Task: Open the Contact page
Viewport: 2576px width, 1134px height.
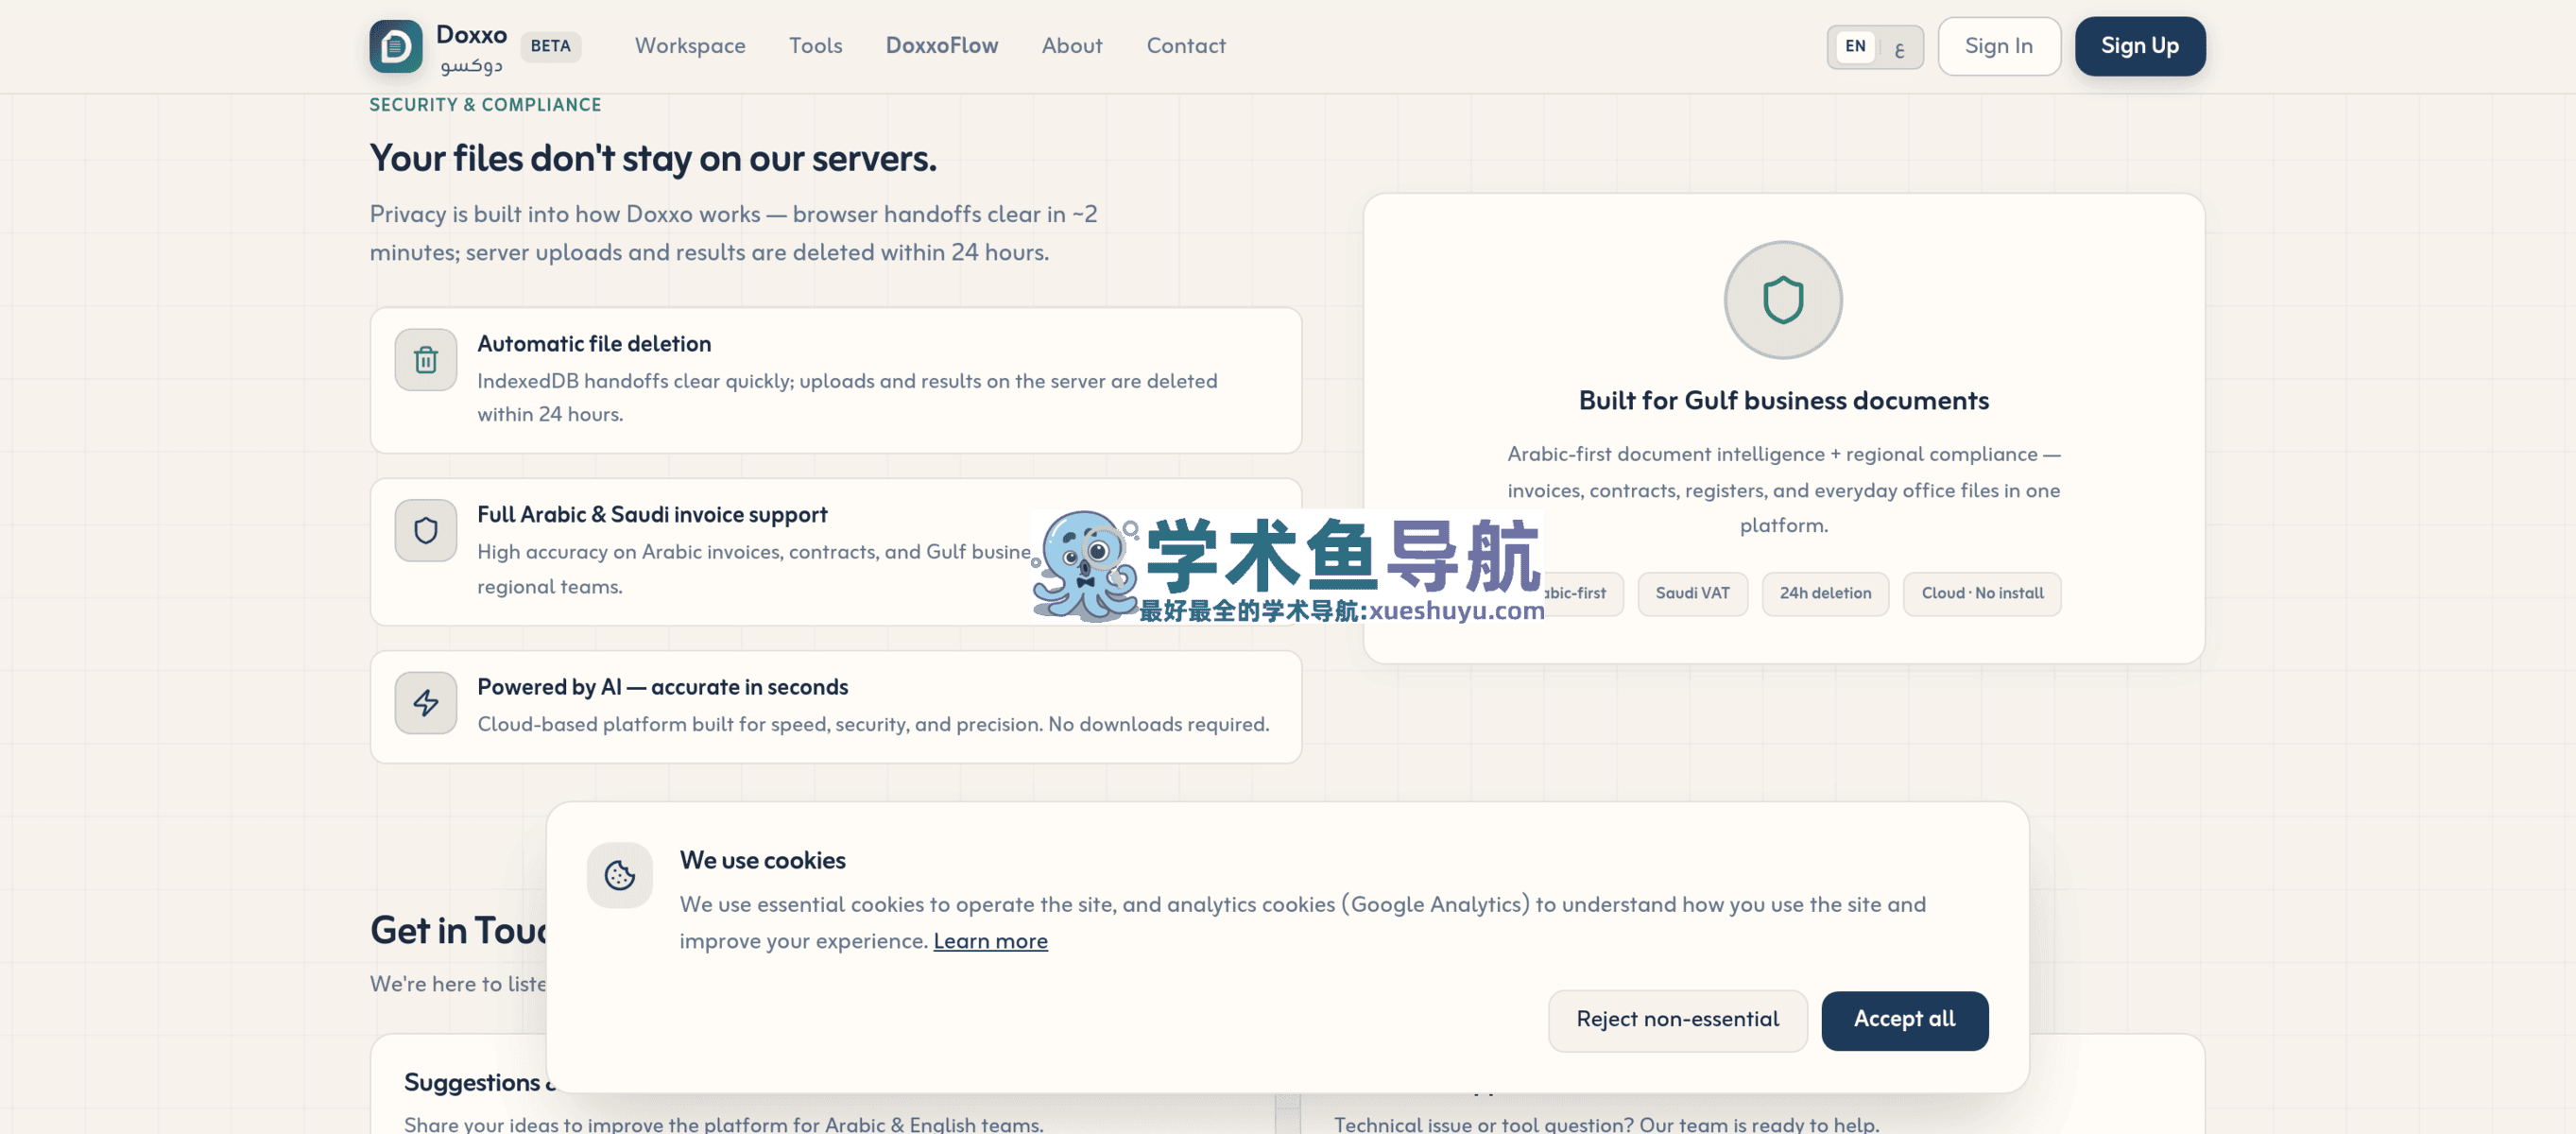Action: click(x=1186, y=46)
